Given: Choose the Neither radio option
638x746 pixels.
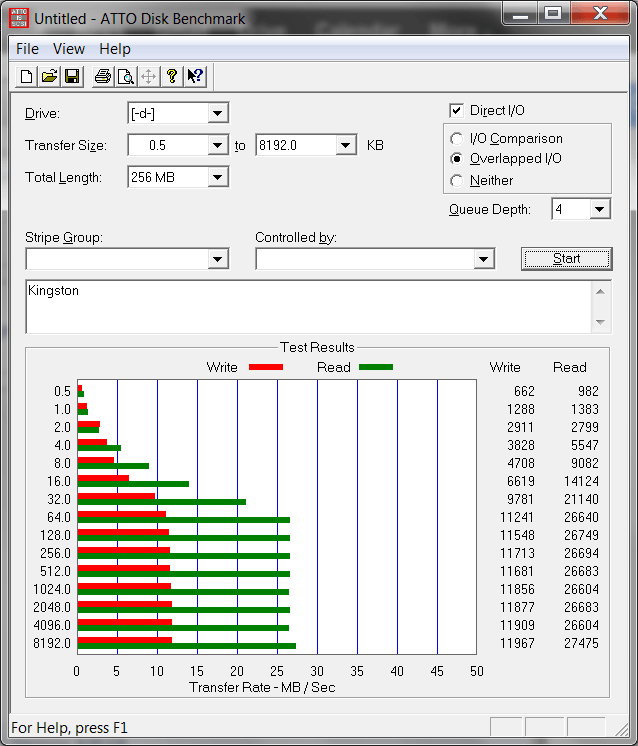Looking at the screenshot, I should (x=457, y=181).
